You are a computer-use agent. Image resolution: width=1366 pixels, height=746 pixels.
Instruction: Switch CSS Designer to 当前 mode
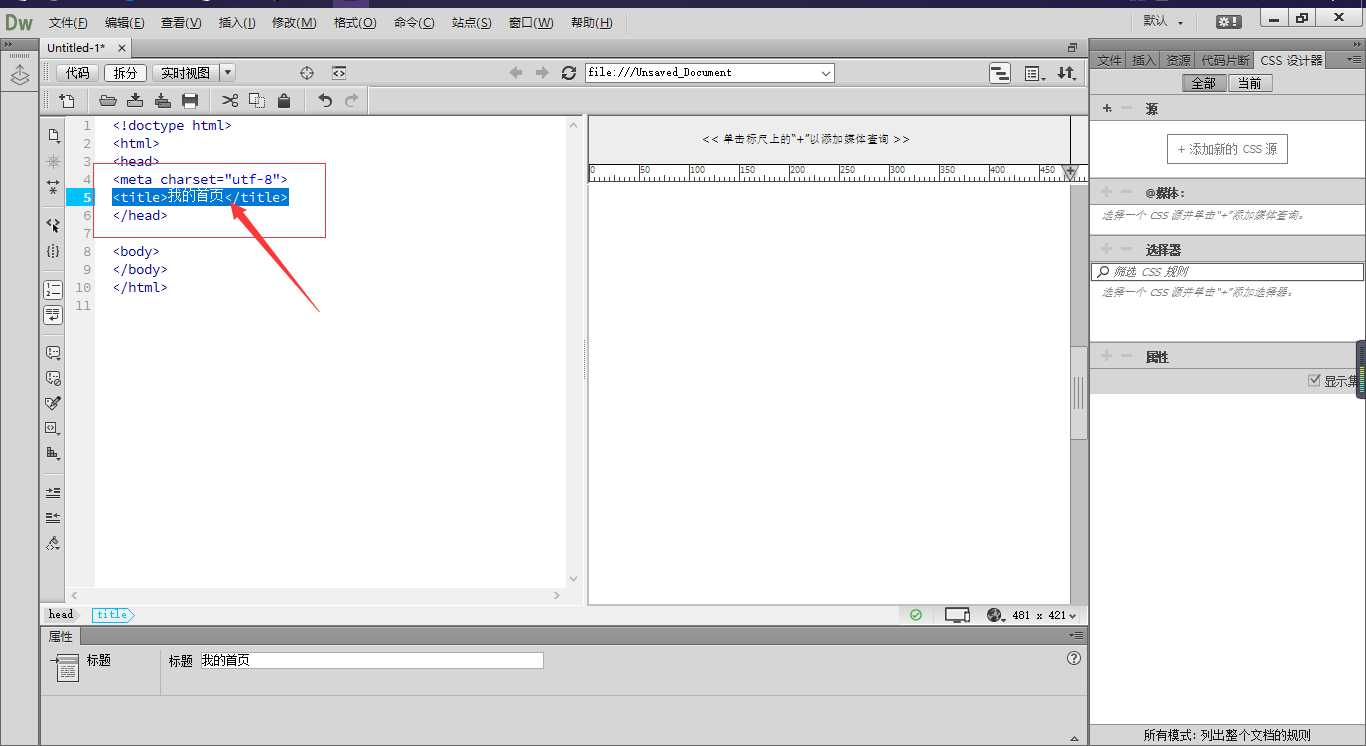pyautogui.click(x=1250, y=83)
